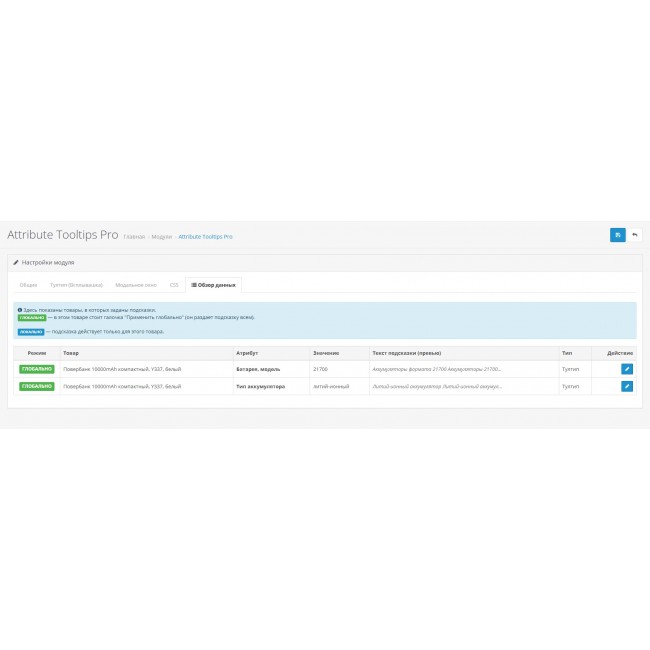
Task: Click the pencil icon beside 'Настройки модуля'
Action: (16, 262)
